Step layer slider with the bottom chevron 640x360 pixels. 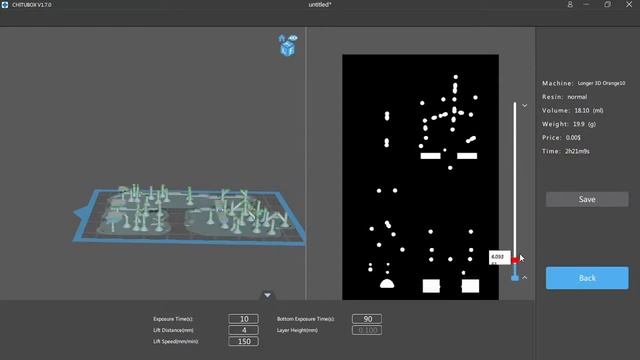click(x=524, y=278)
